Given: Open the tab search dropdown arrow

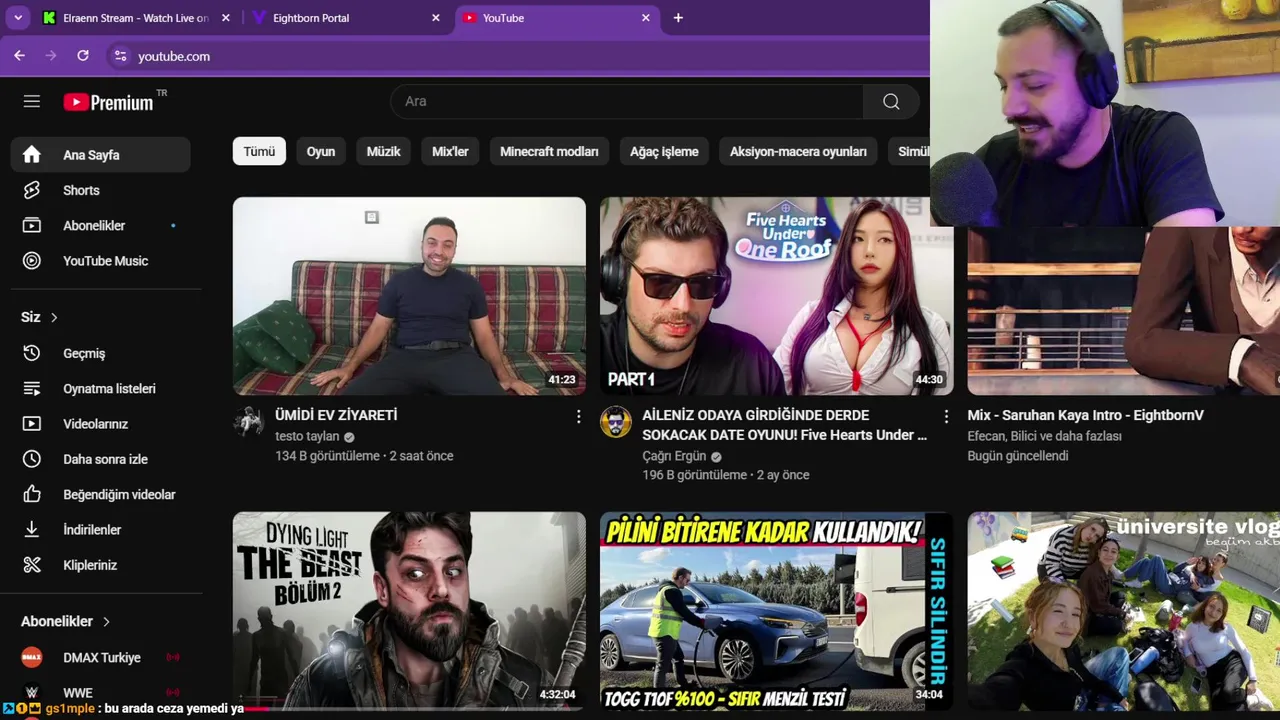Looking at the screenshot, I should (18, 18).
